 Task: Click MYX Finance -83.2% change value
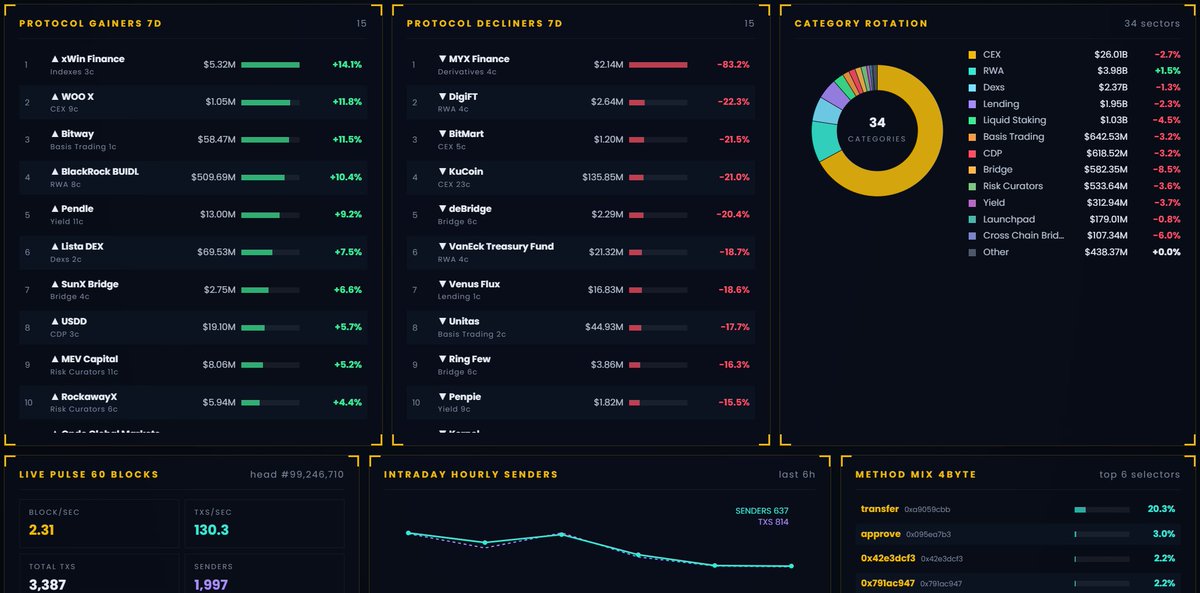point(733,65)
